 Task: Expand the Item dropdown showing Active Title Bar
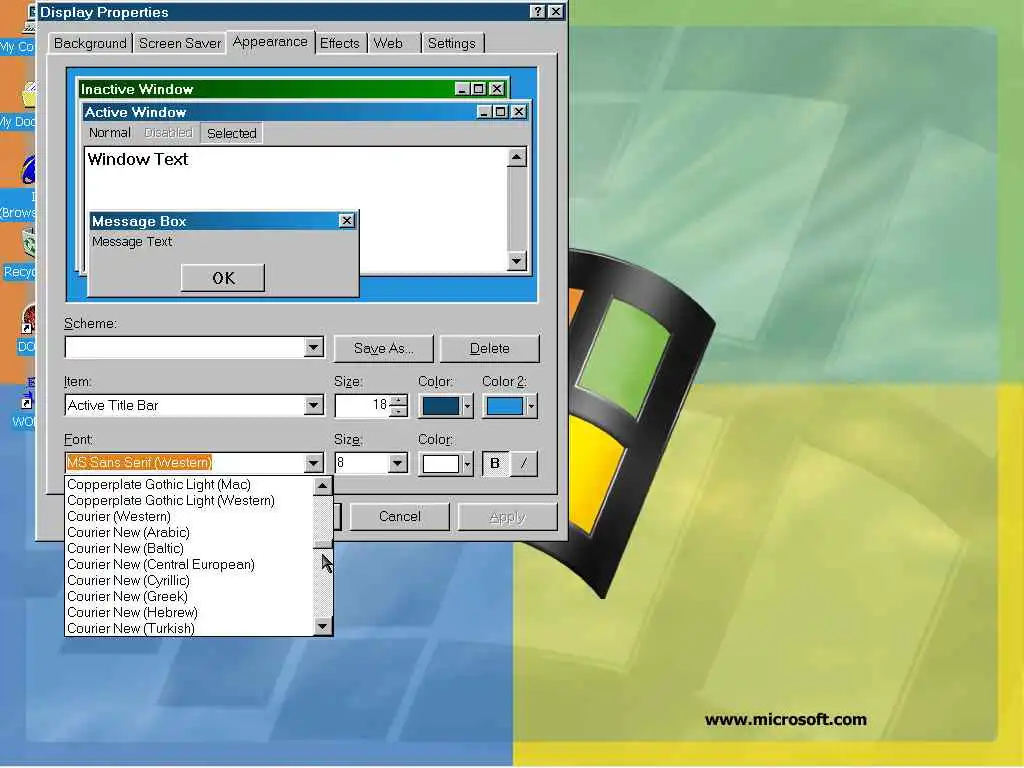[x=313, y=406]
